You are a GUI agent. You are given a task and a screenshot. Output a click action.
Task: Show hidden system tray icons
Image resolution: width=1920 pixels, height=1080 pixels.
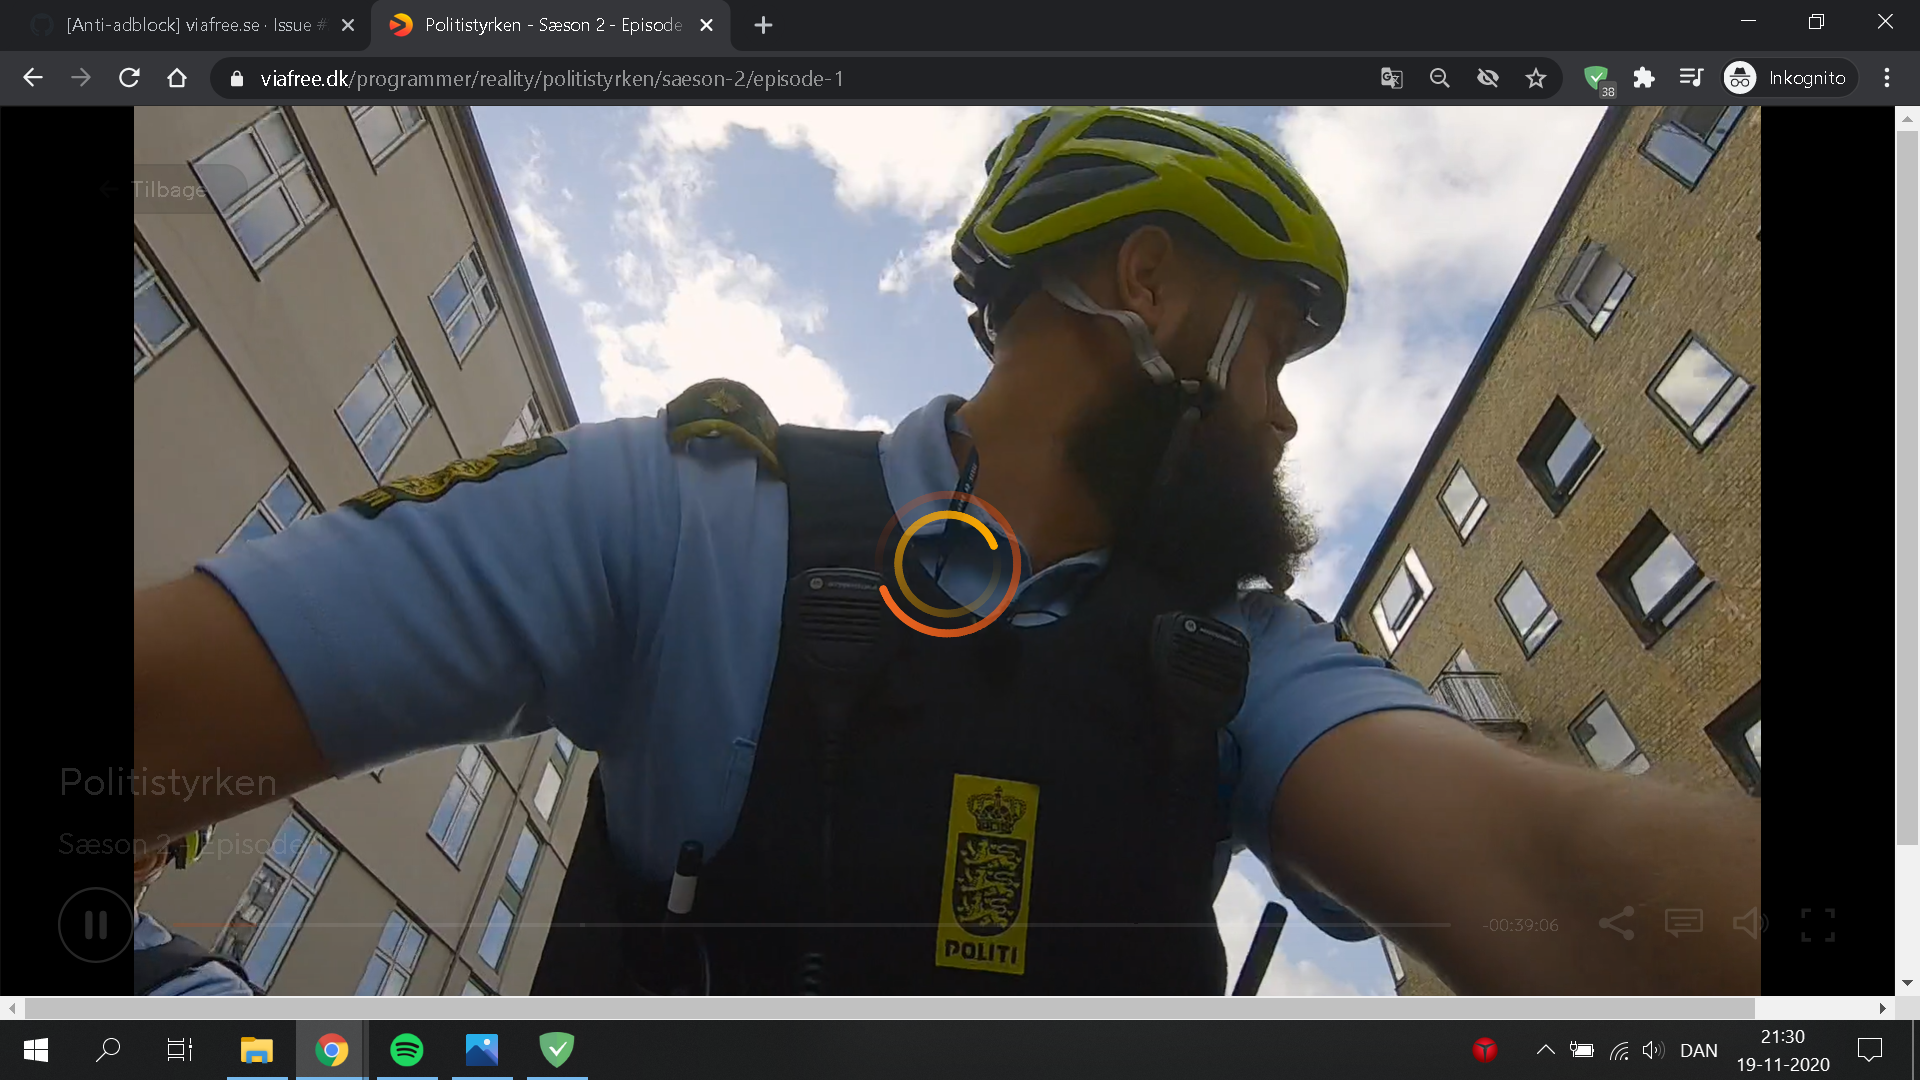1545,1050
